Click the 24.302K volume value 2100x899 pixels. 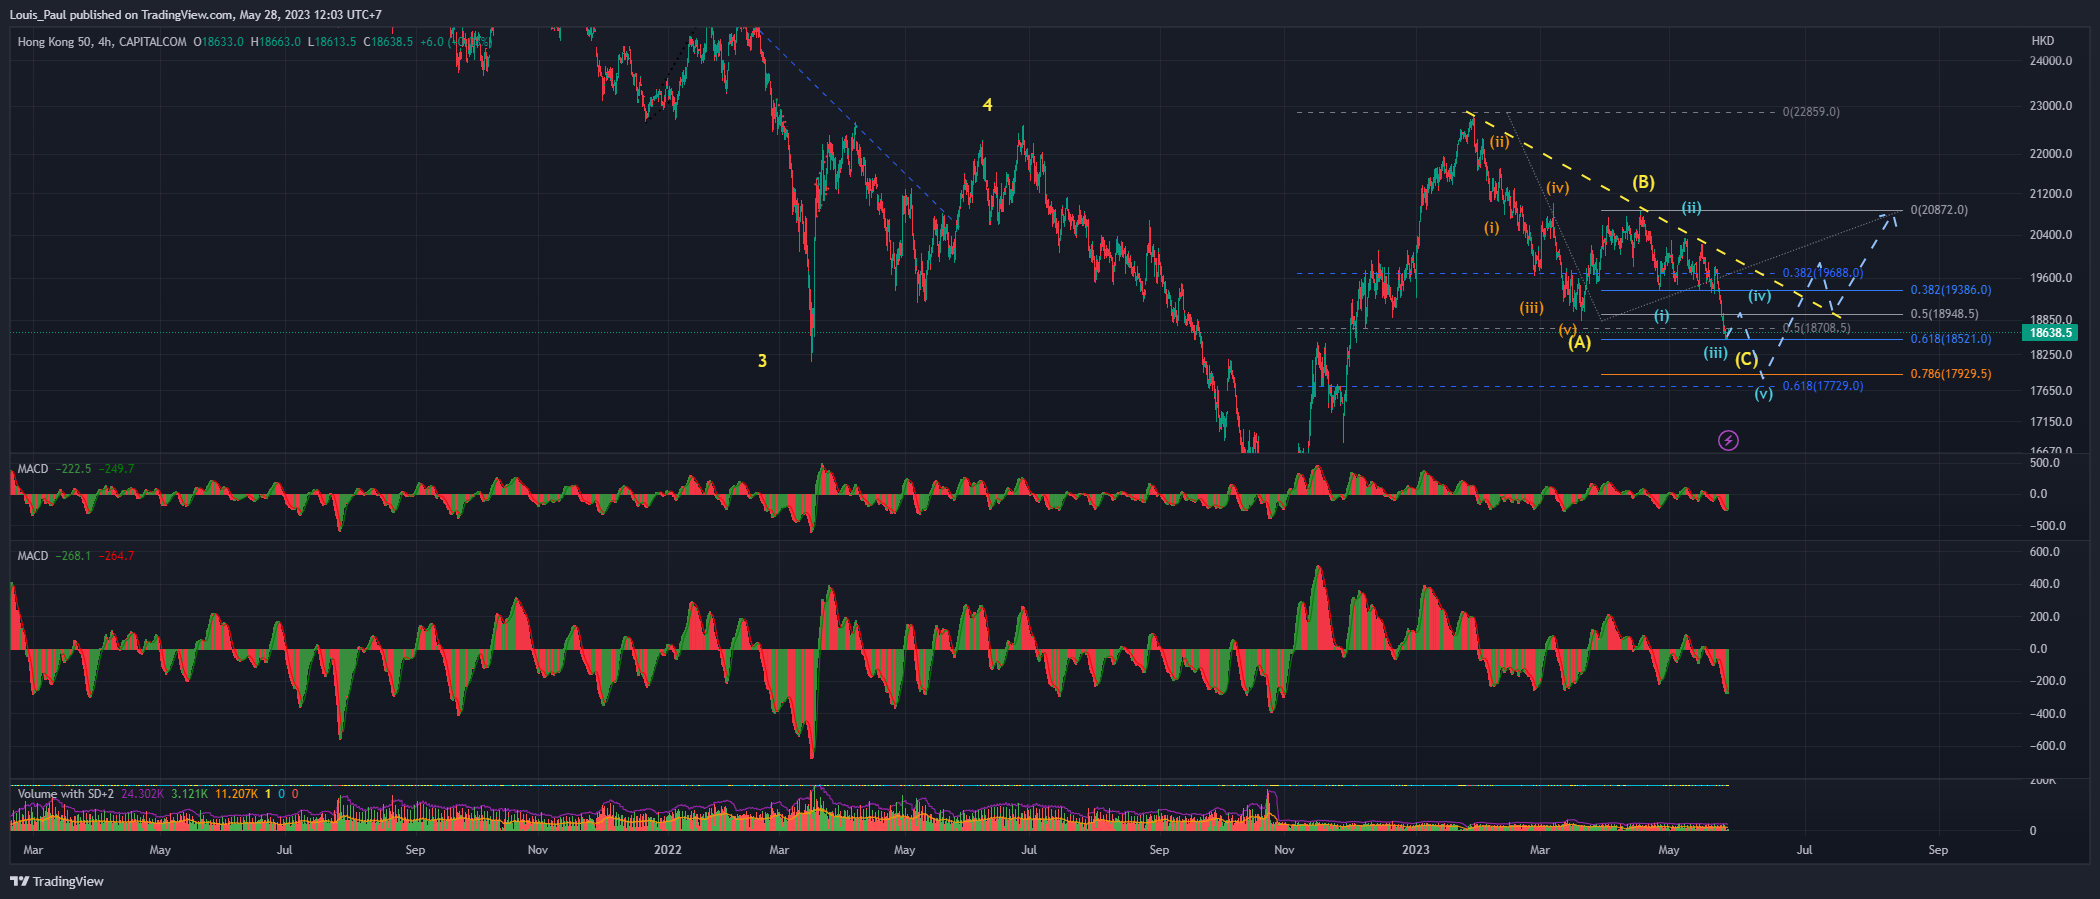coord(143,794)
